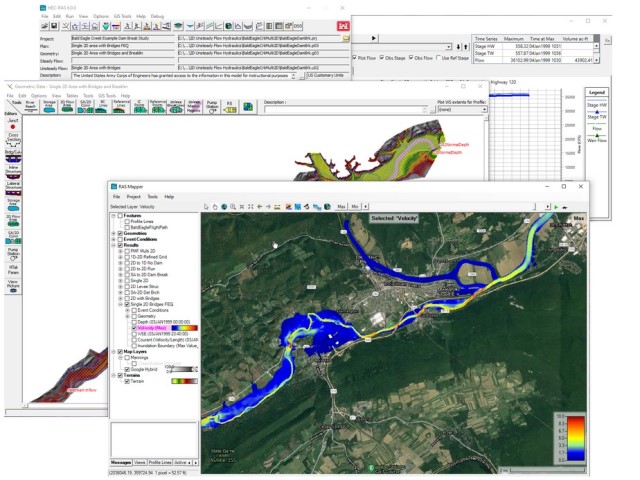This screenshot has width=640, height=480.
Task: Open the Tools menu in RAS Mapper
Action: 153,197
